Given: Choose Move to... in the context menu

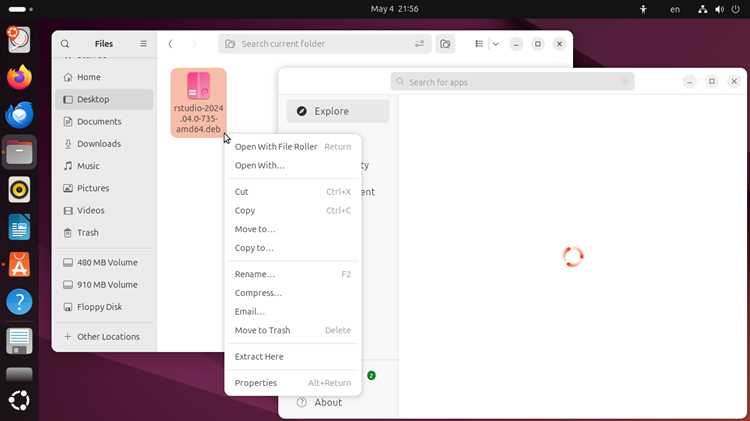Looking at the screenshot, I should pos(293,229).
